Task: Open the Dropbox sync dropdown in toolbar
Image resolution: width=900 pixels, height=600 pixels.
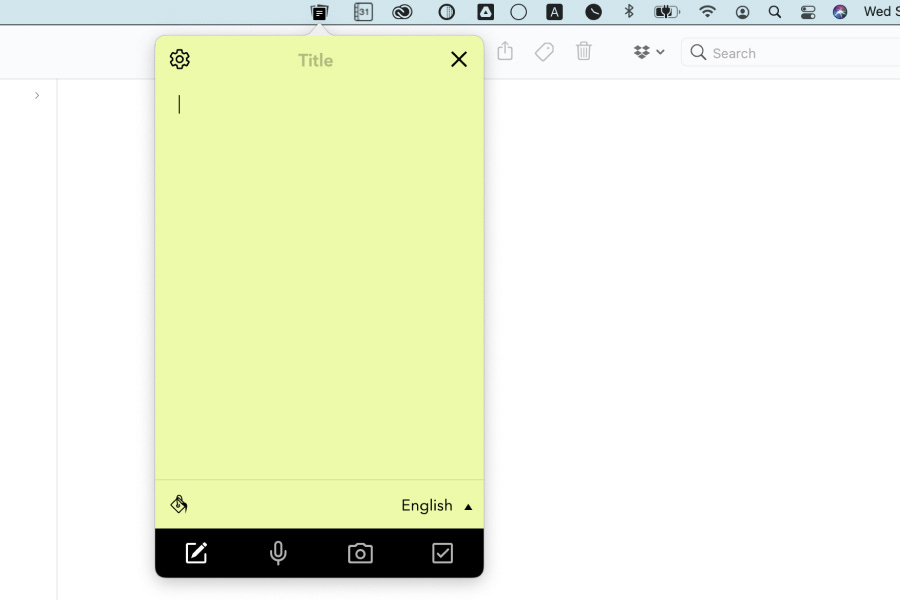Action: click(649, 52)
